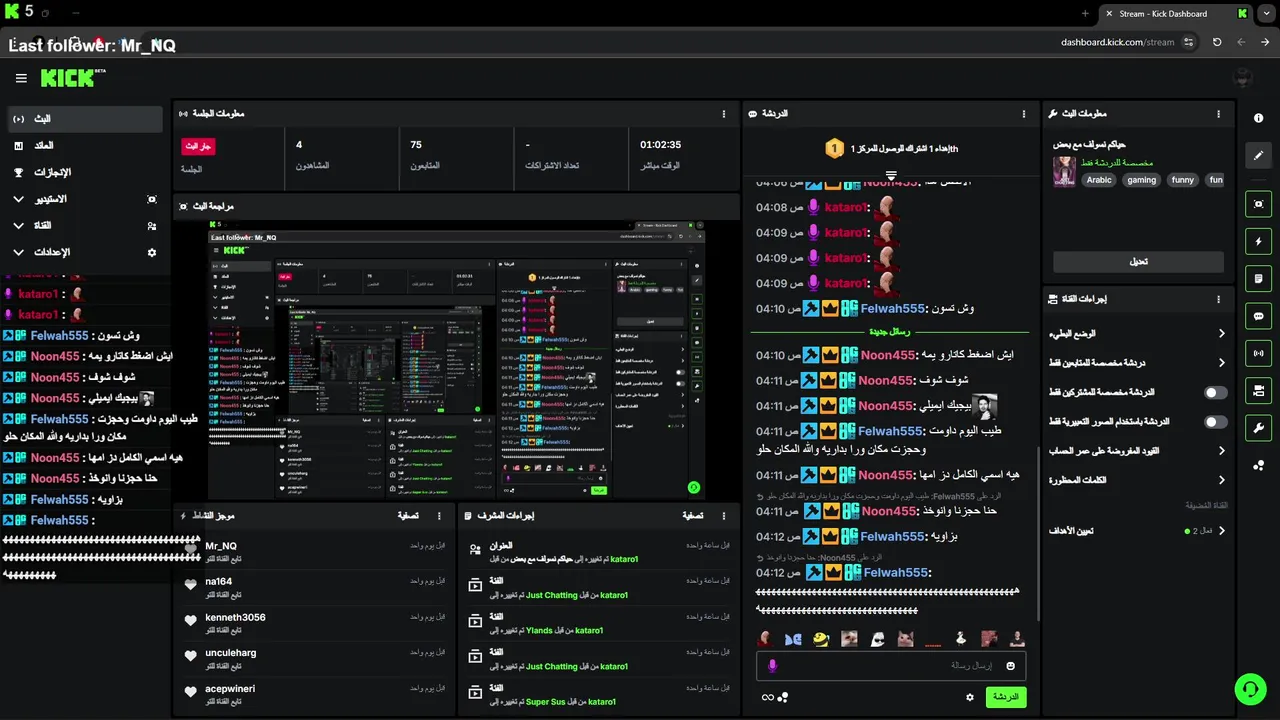Select the Stream item in left sidebar
Image resolution: width=1280 pixels, height=720 pixels.
tap(85, 119)
